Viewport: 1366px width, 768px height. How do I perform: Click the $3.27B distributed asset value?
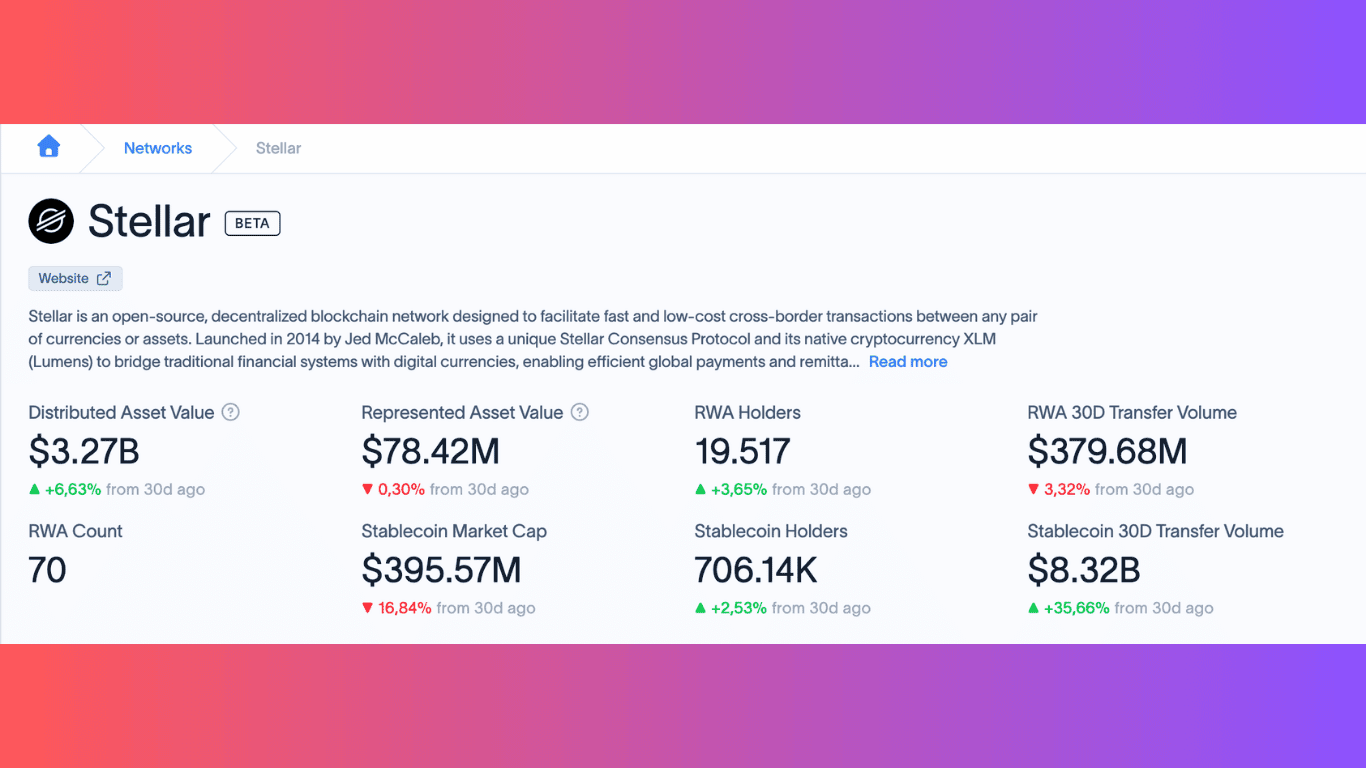[84, 452]
